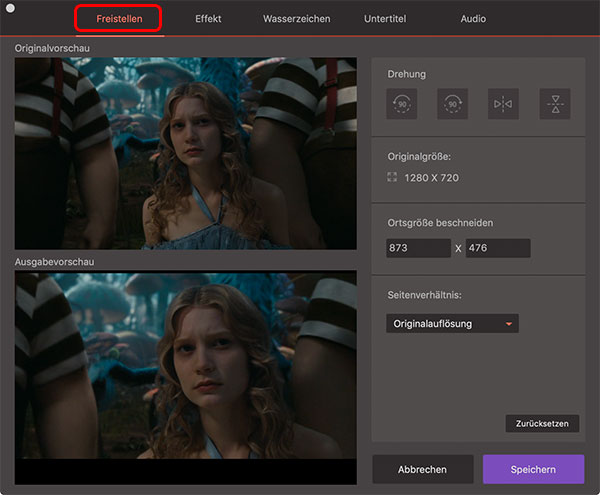
Task: Click the Ausgabevorschau output preview
Action: (186, 378)
